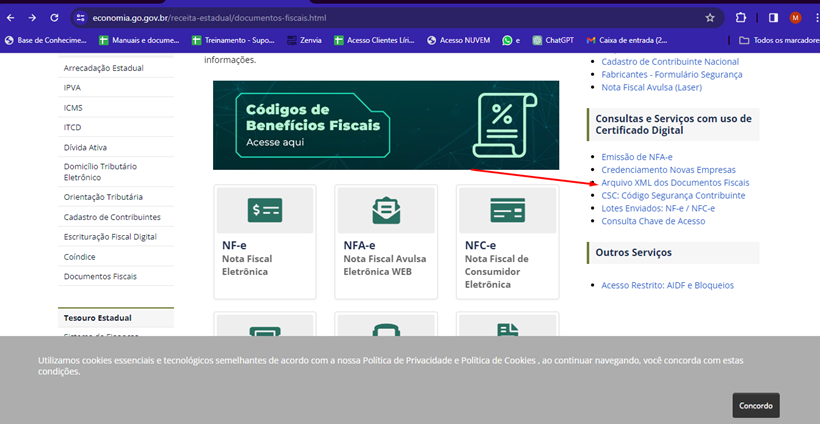Open the NFC-e Nota Fiscal de Consumidor card
Screen dimensions: 820x424
coord(507,240)
